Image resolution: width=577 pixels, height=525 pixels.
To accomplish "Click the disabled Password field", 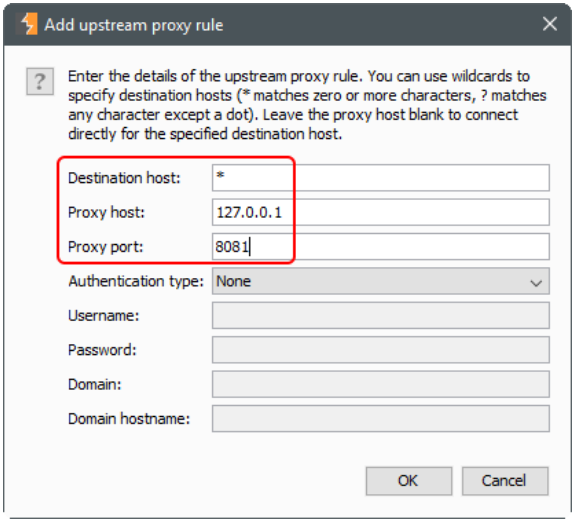I will (381, 350).
